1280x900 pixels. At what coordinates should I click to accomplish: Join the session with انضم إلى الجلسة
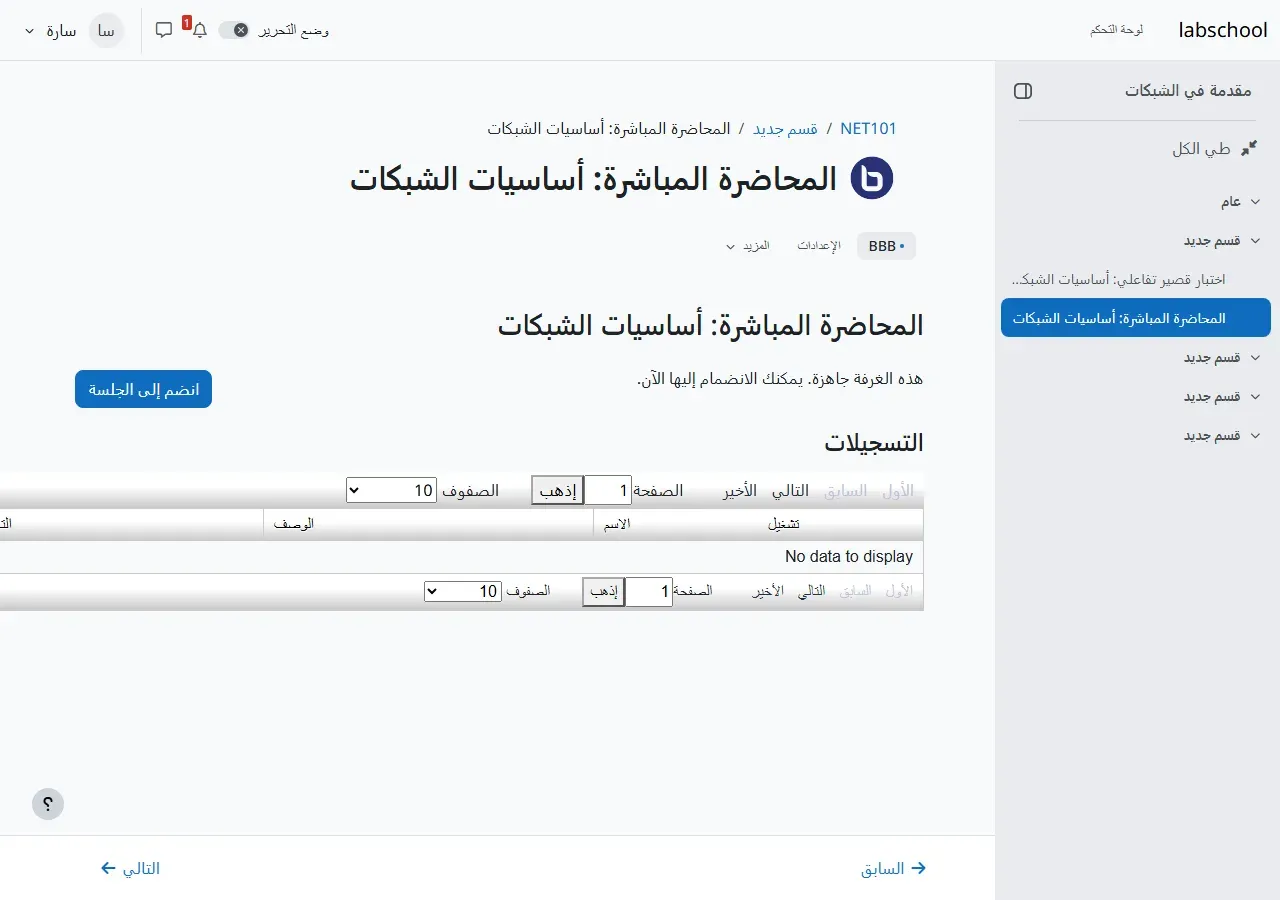coord(143,389)
